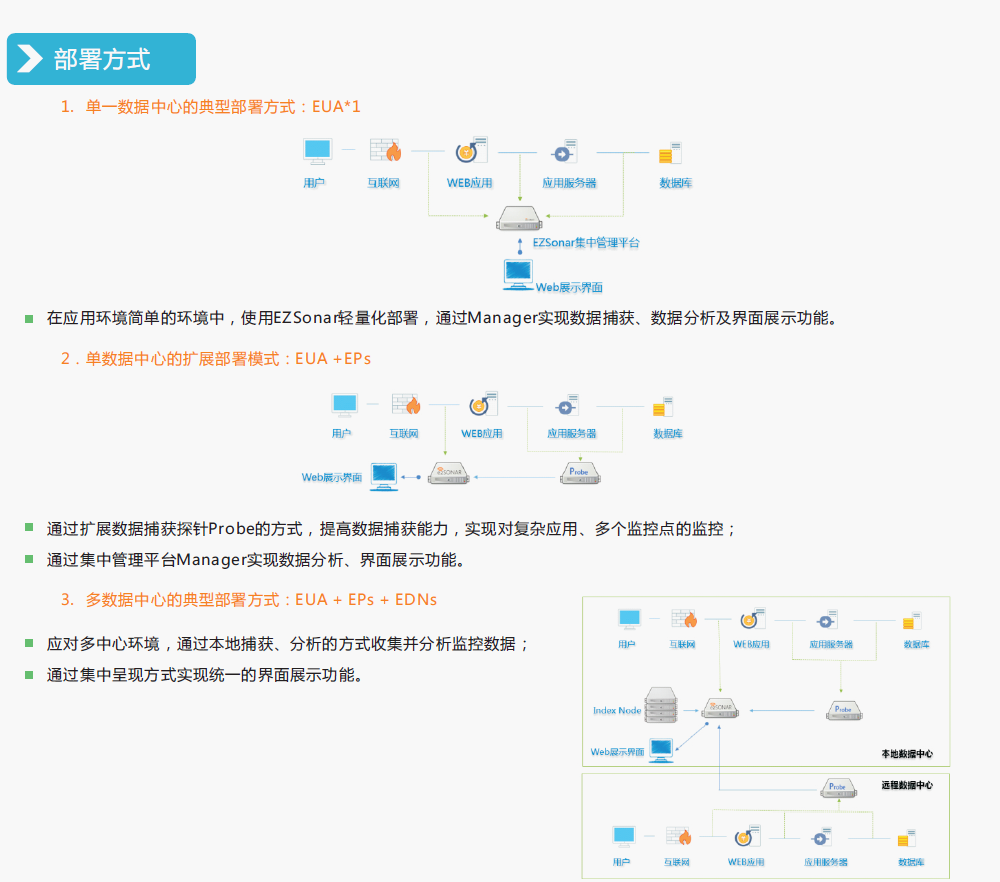Screen dimensions: 1000x882
Task: Click the WEB应用 icon in the EUA*1 diagram
Action: (471, 150)
